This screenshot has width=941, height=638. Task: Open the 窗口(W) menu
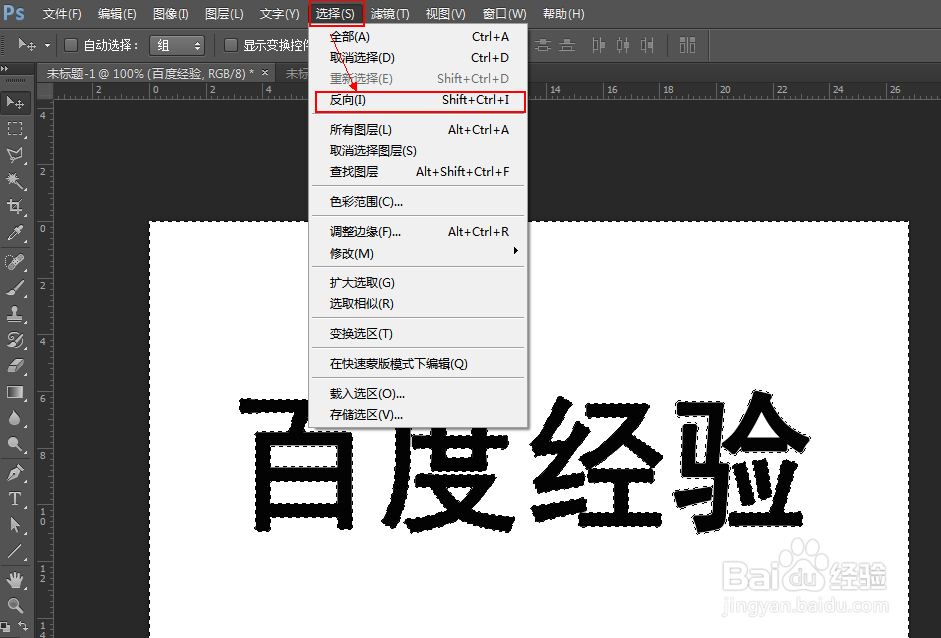coord(504,13)
